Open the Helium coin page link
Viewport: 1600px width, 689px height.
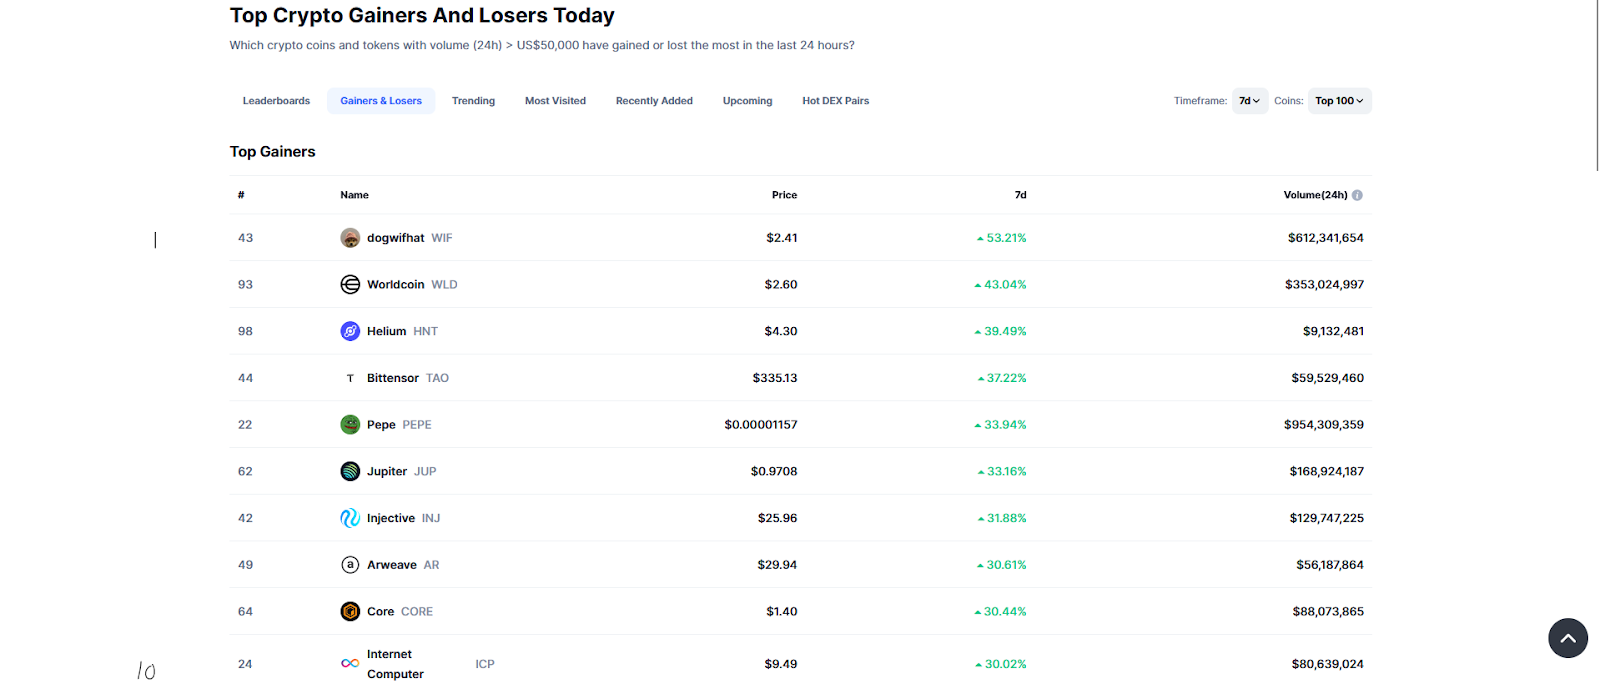(x=387, y=331)
